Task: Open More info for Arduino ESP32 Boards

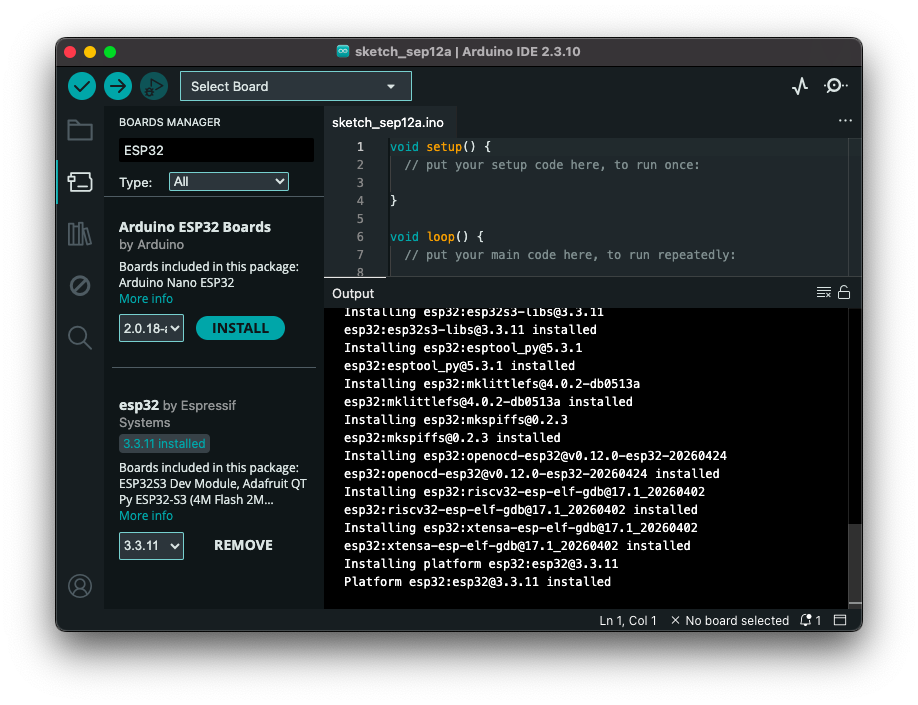Action: [146, 299]
